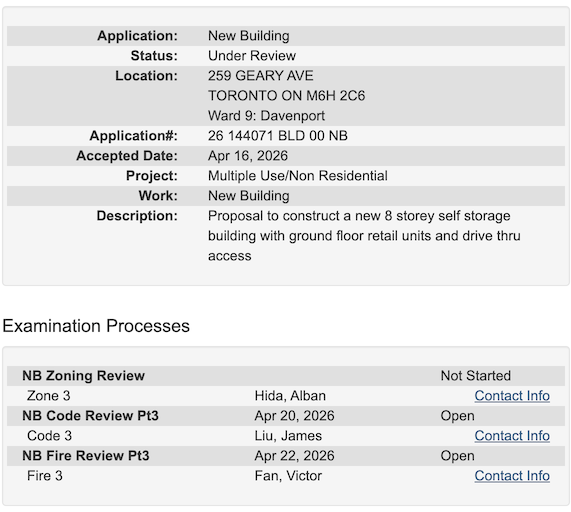Click the Apr 22, 2026 fire review date

(x=294, y=456)
